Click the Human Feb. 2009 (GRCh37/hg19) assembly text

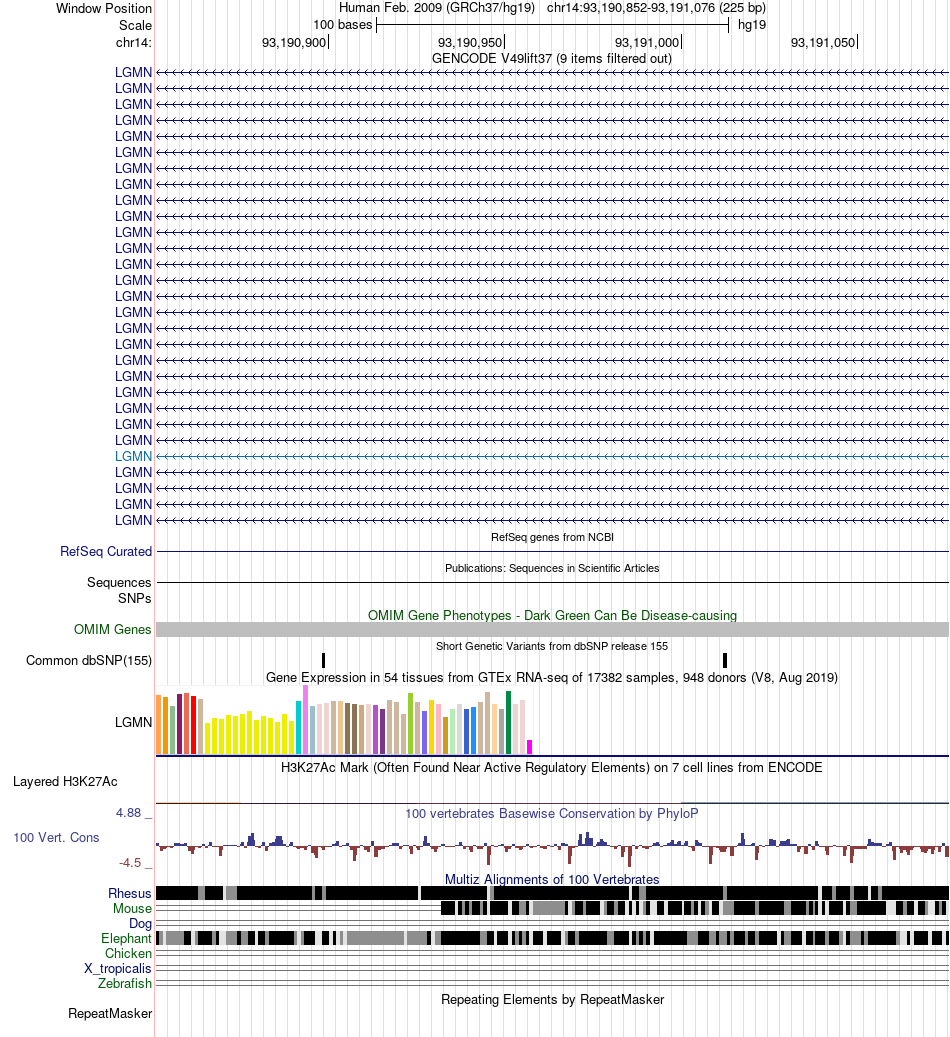(437, 8)
